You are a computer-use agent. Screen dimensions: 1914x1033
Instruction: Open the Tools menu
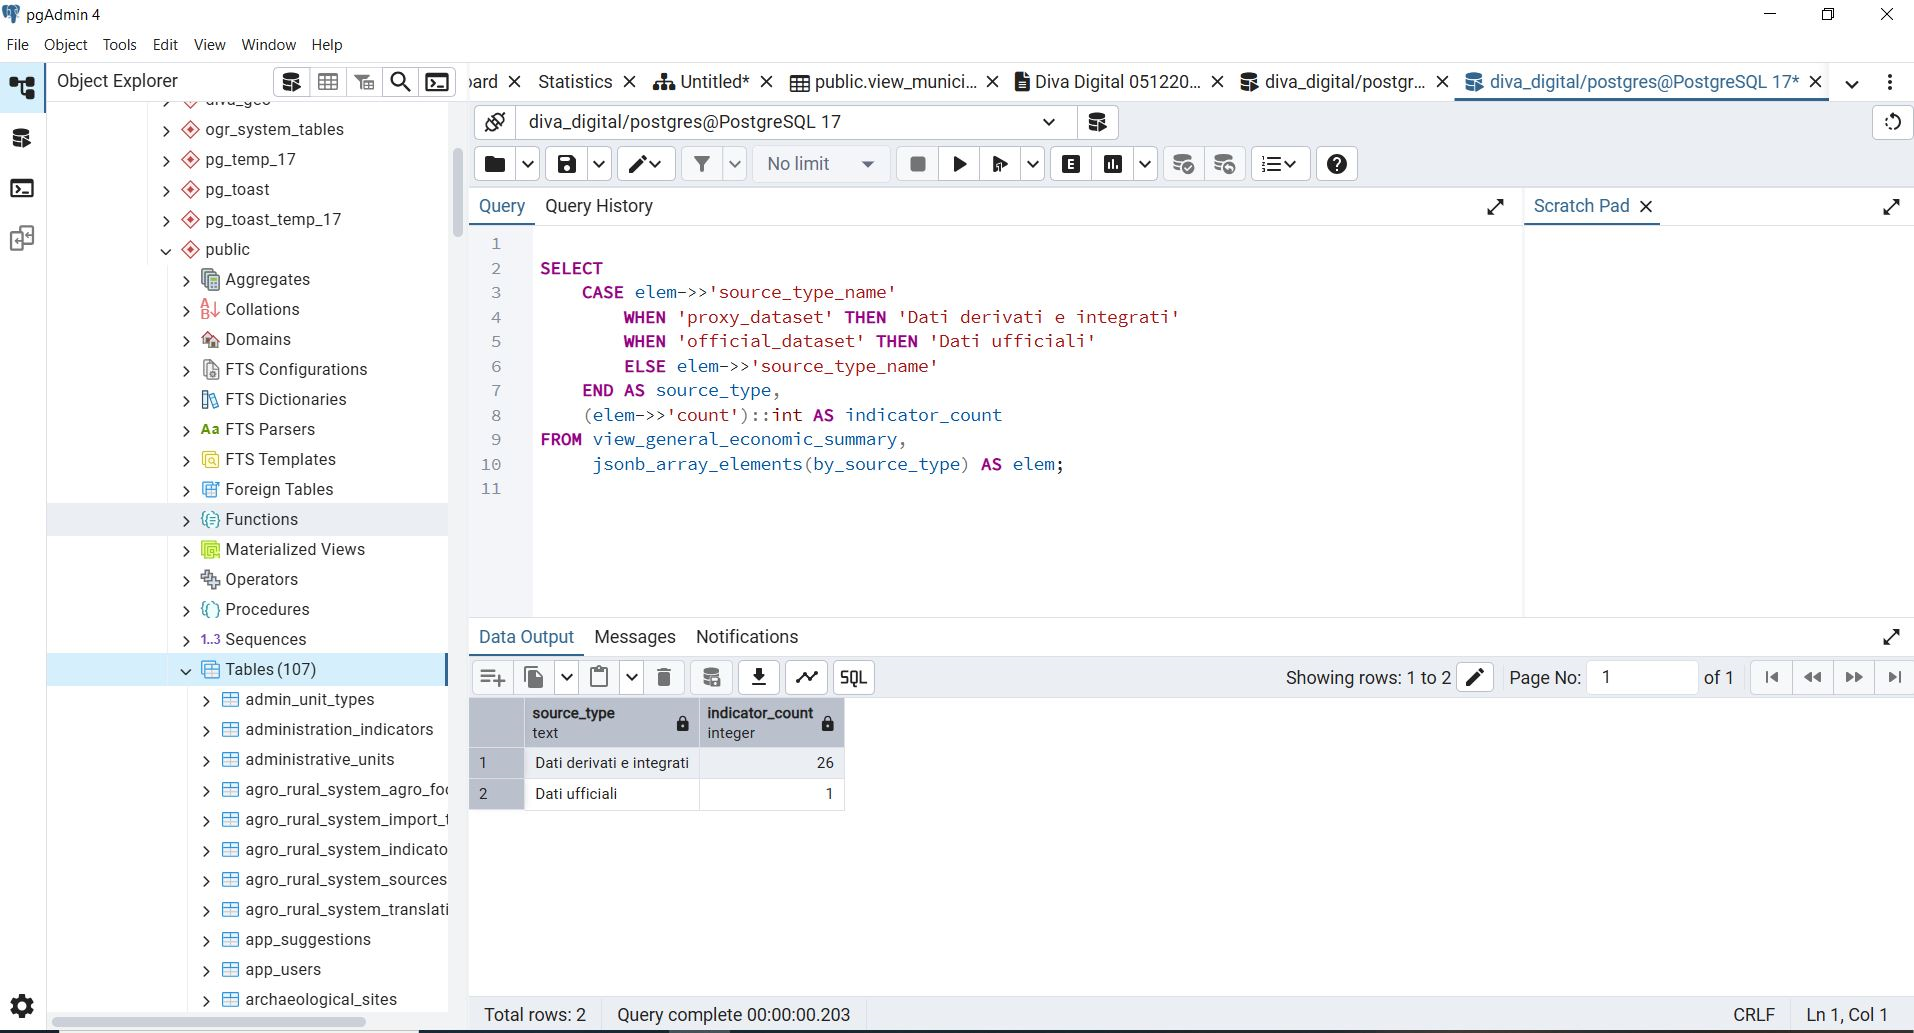tap(119, 45)
